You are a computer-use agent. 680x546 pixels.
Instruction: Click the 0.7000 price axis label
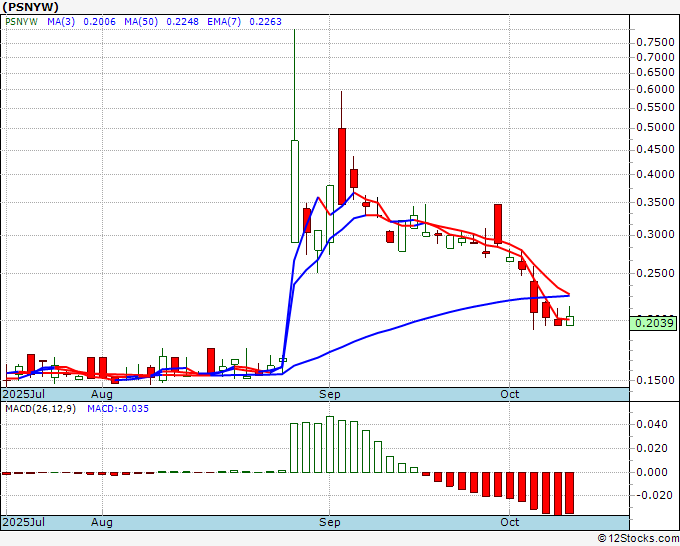655,57
